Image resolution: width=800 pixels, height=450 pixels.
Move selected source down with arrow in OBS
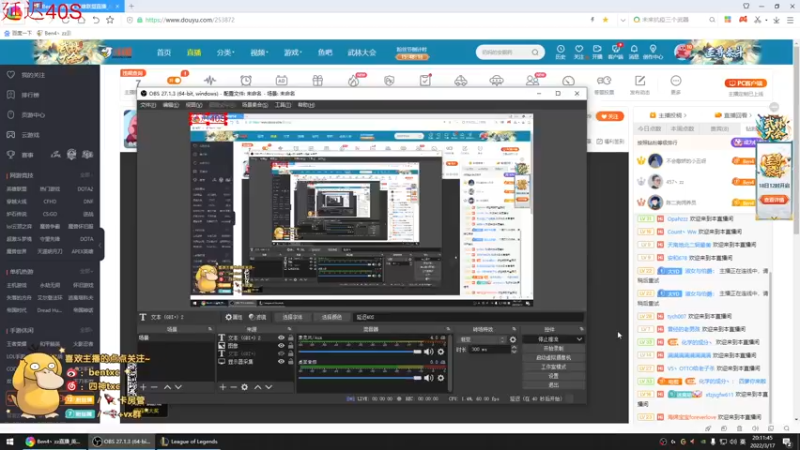pyautogui.click(x=269, y=387)
